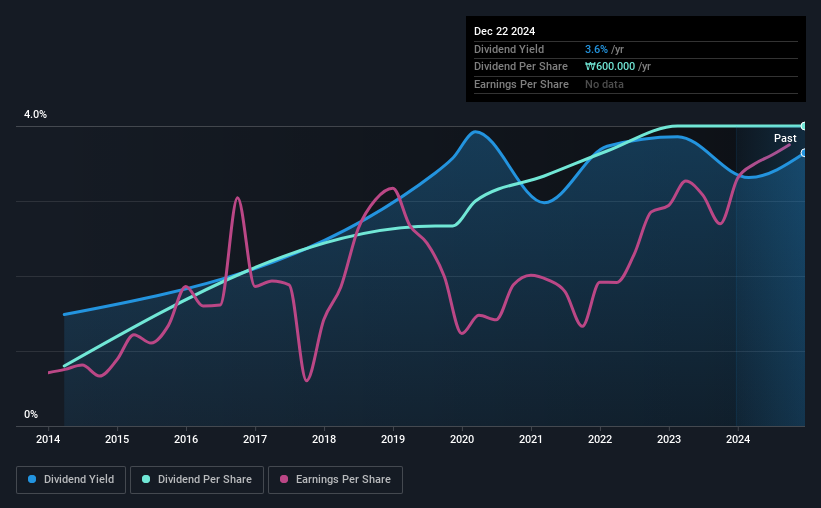The image size is (821, 508).
Task: Select the Dividend Yield endpoint marker
Action: [804, 153]
